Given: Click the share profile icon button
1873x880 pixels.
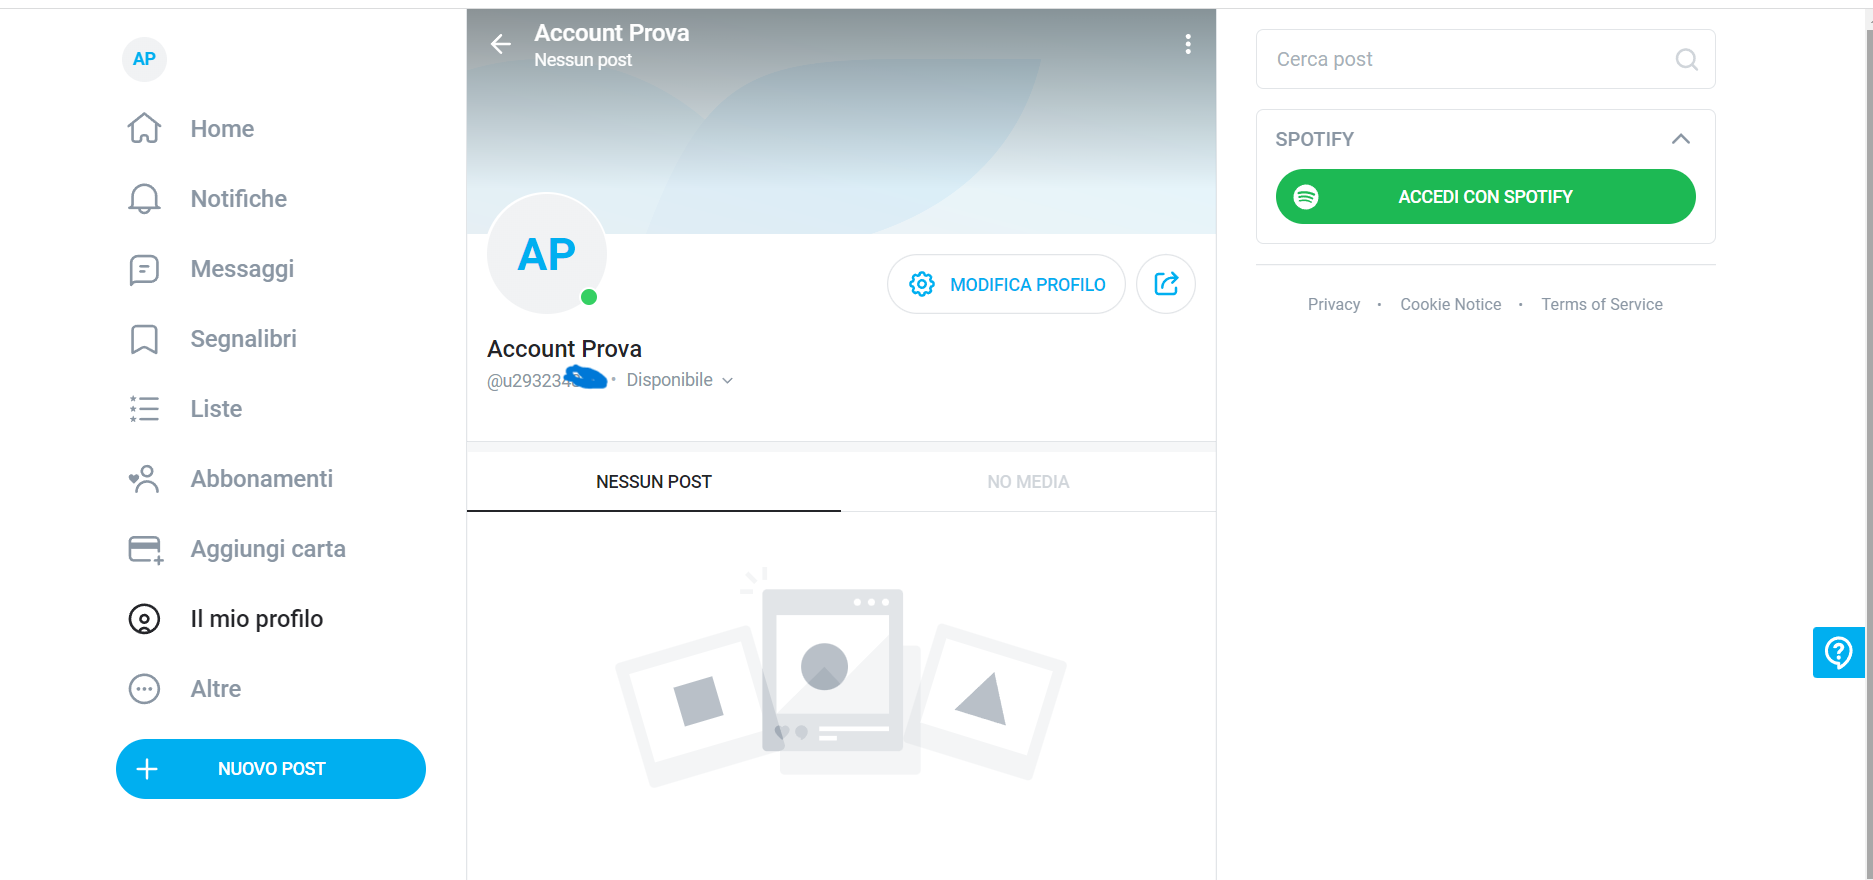Looking at the screenshot, I should [x=1166, y=284].
